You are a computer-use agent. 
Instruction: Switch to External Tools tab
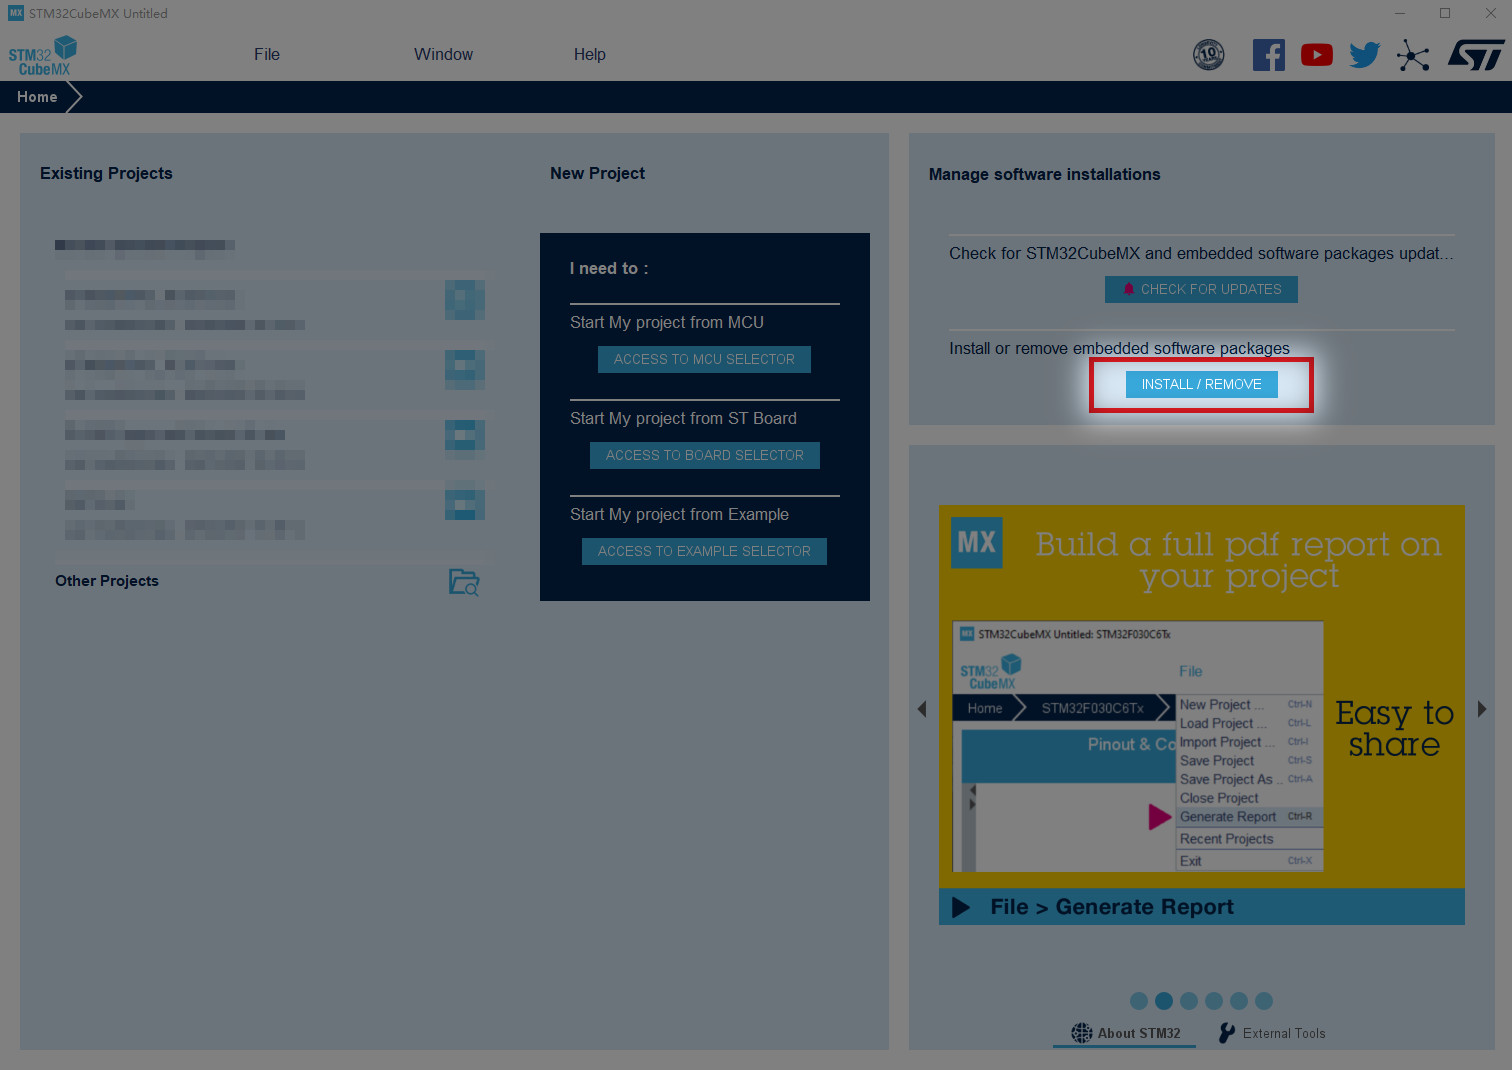[x=1272, y=1033]
